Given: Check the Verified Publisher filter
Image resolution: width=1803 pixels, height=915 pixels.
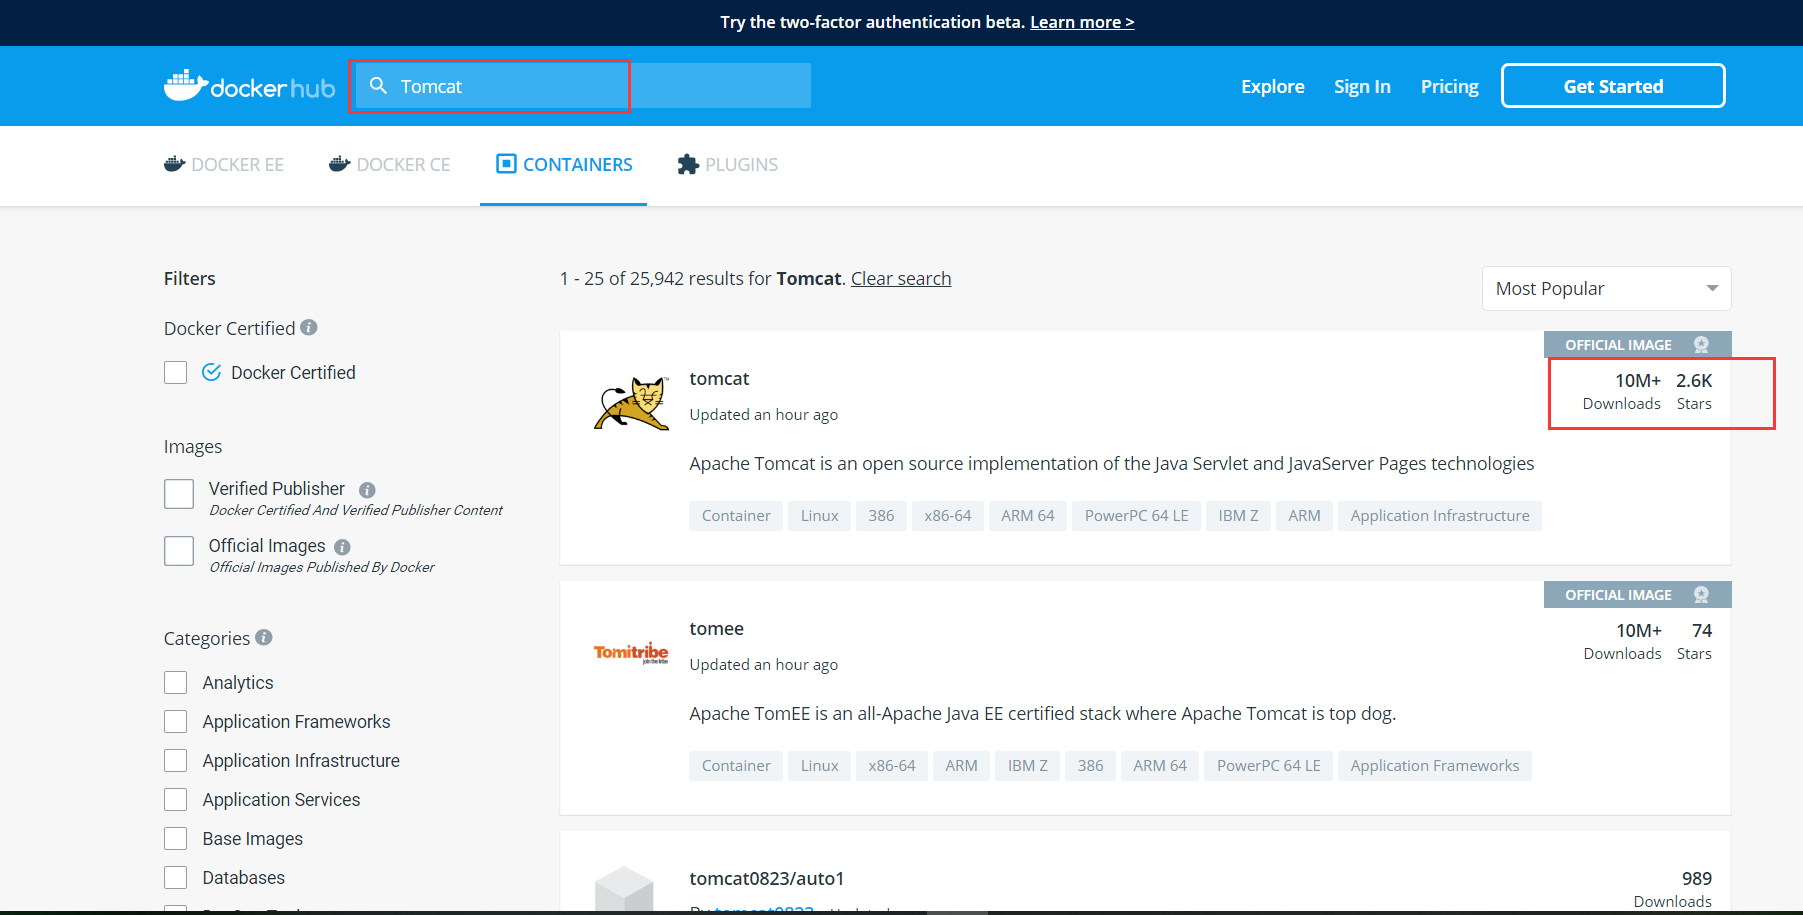Looking at the screenshot, I should tap(179, 494).
